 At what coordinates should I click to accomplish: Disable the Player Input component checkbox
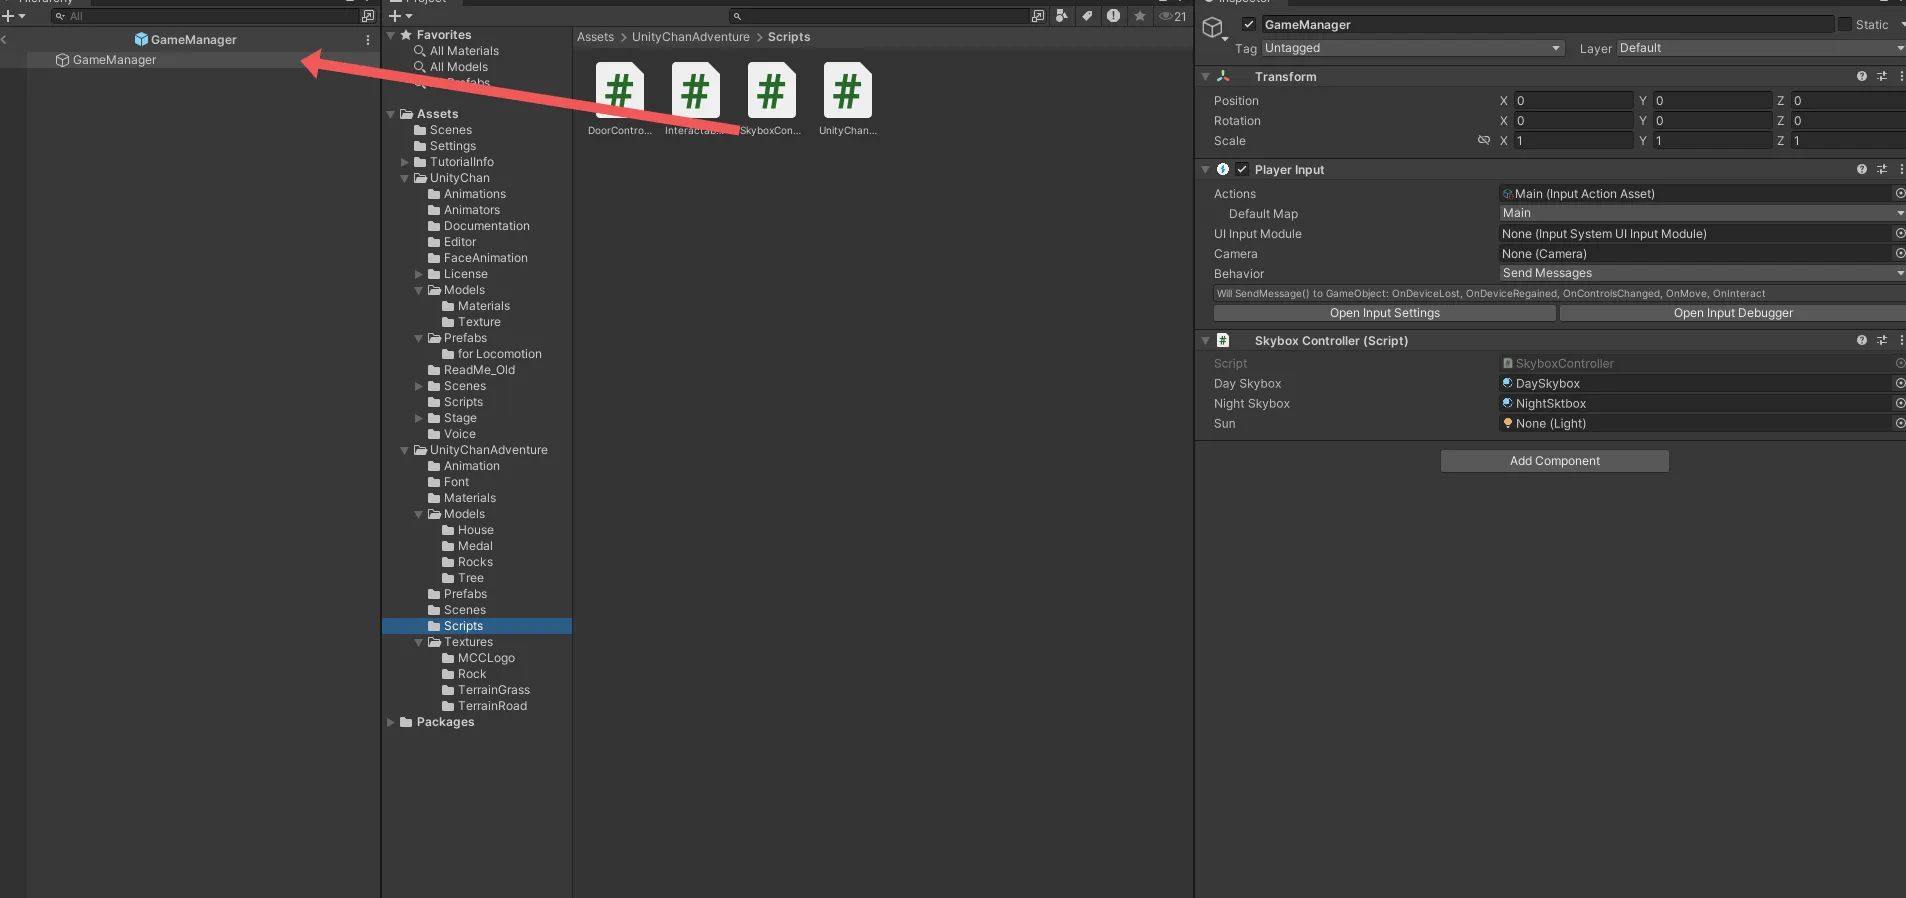[1242, 170]
